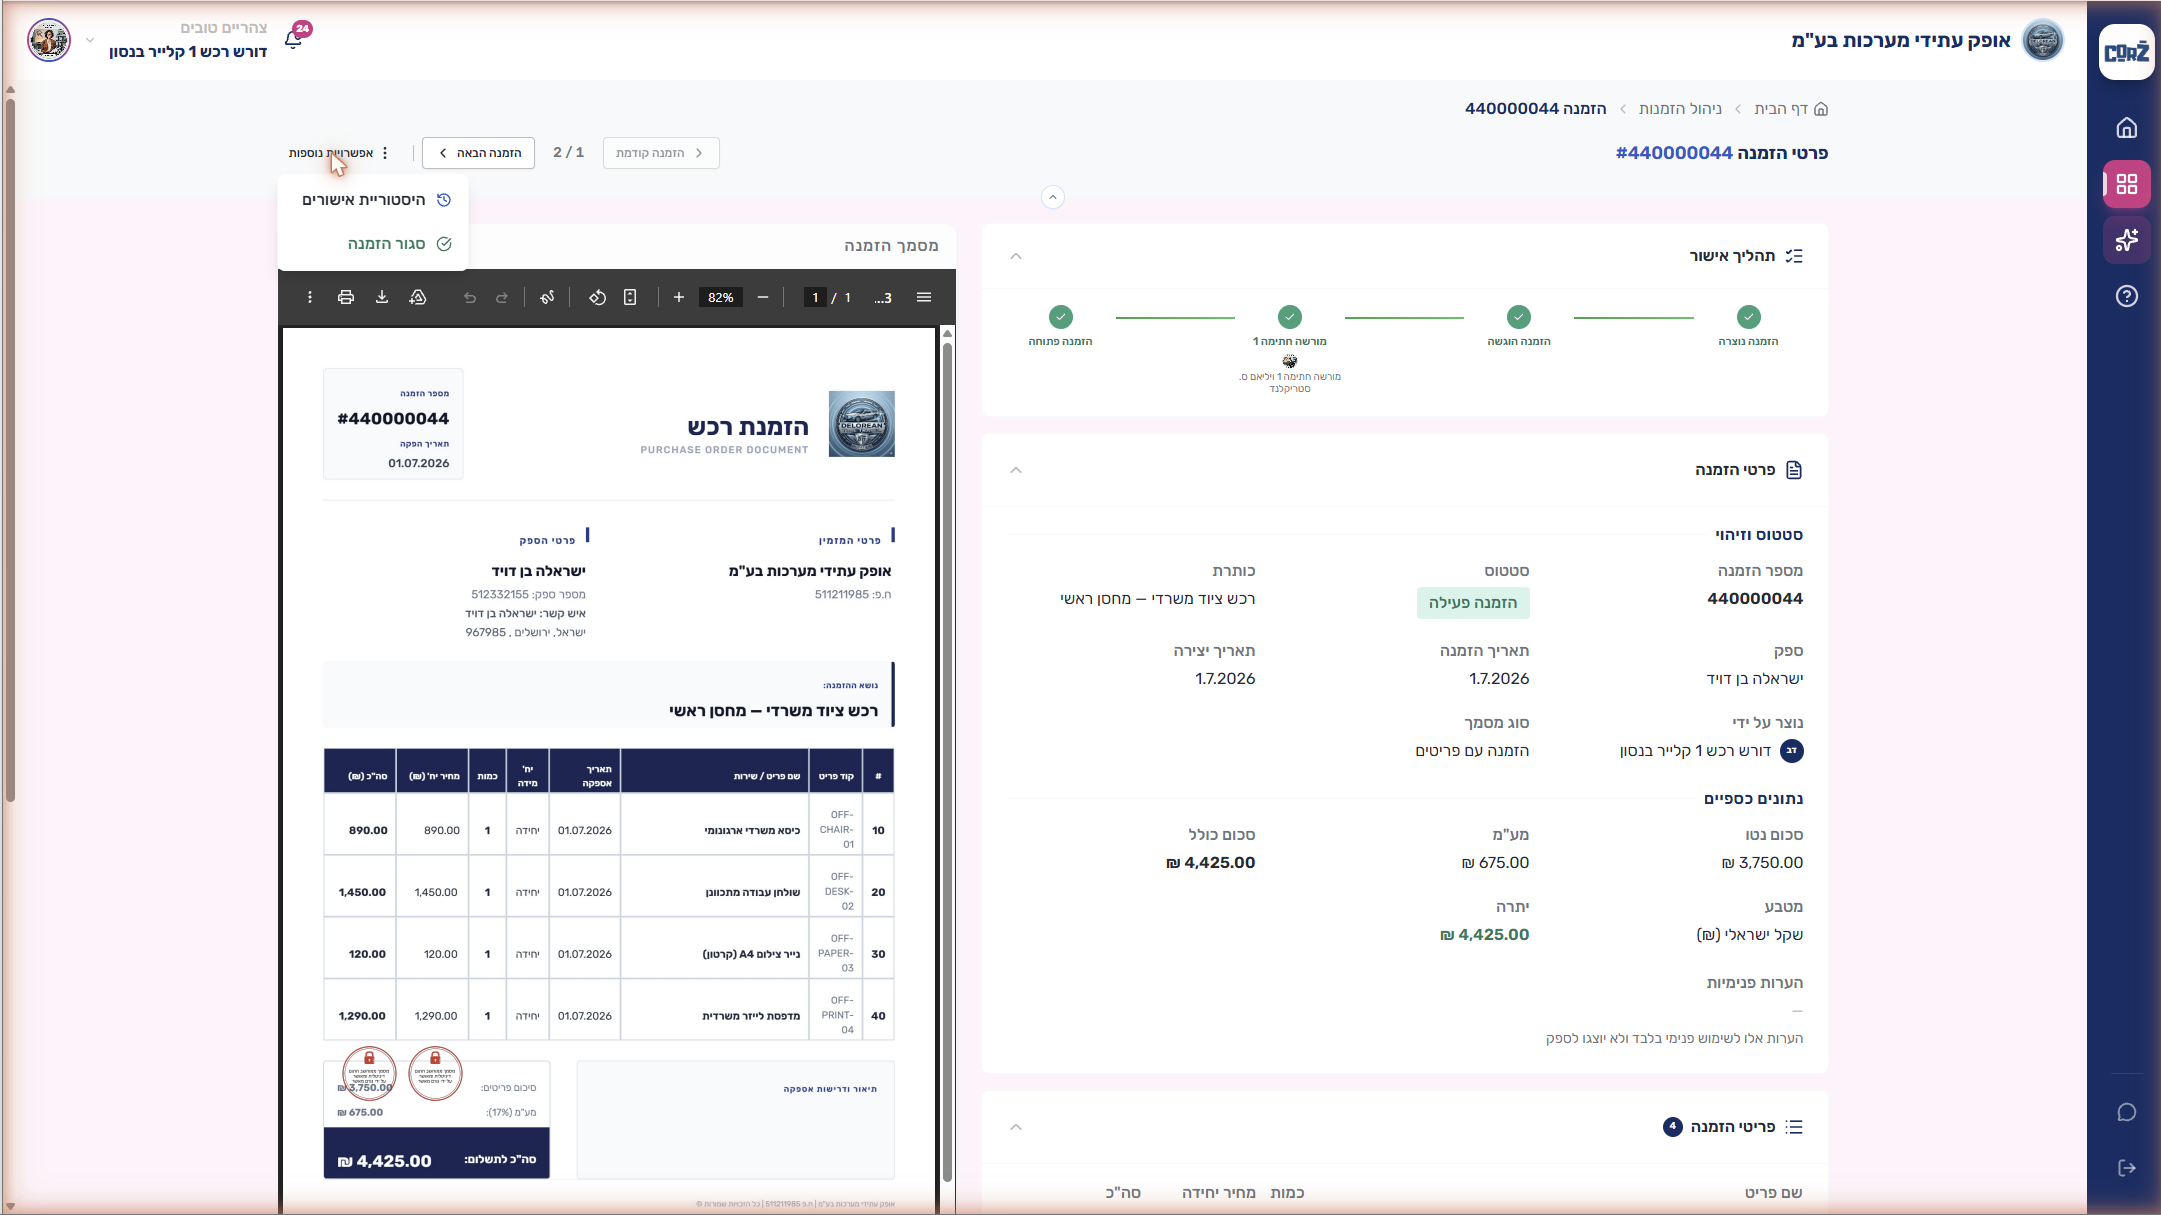Open the PDF sidebar hamburger menu

924,297
